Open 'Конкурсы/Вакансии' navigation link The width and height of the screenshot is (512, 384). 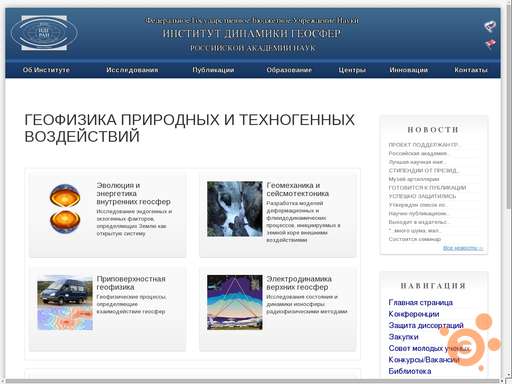point(424,360)
